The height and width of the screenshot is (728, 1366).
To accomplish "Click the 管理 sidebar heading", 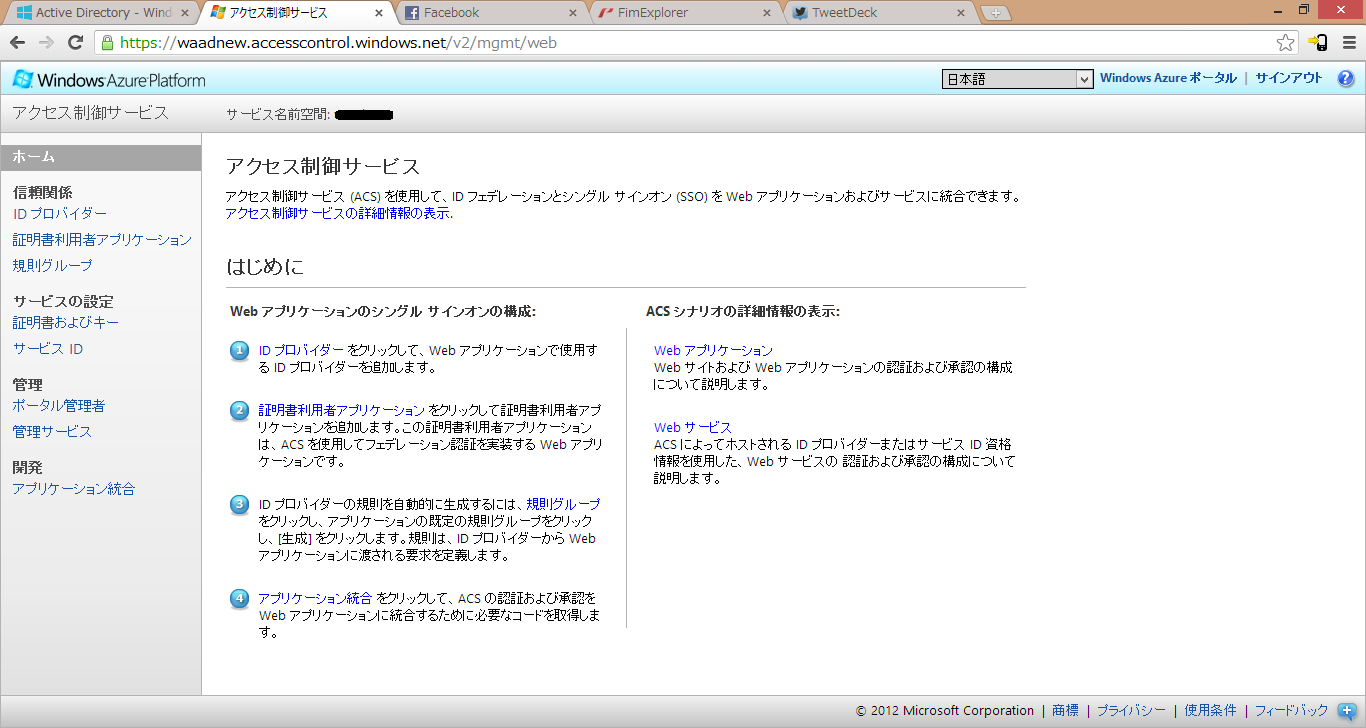I will (27, 385).
